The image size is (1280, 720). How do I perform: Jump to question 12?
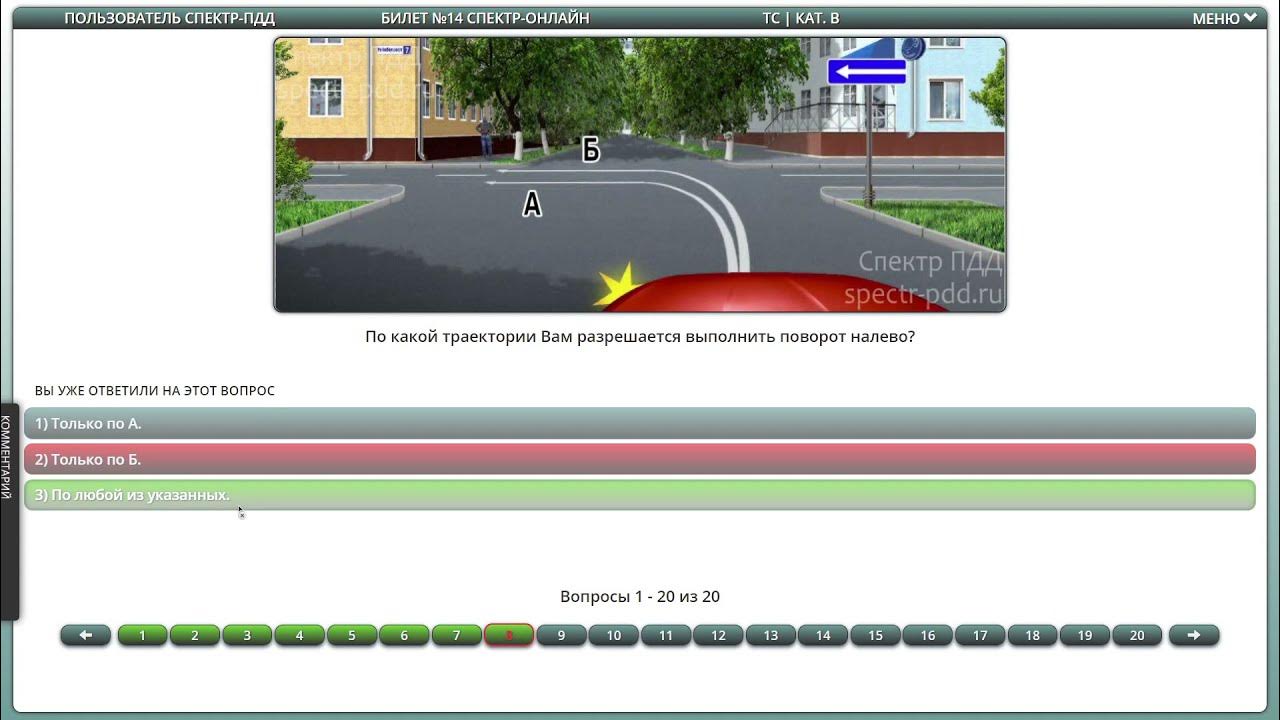click(718, 635)
